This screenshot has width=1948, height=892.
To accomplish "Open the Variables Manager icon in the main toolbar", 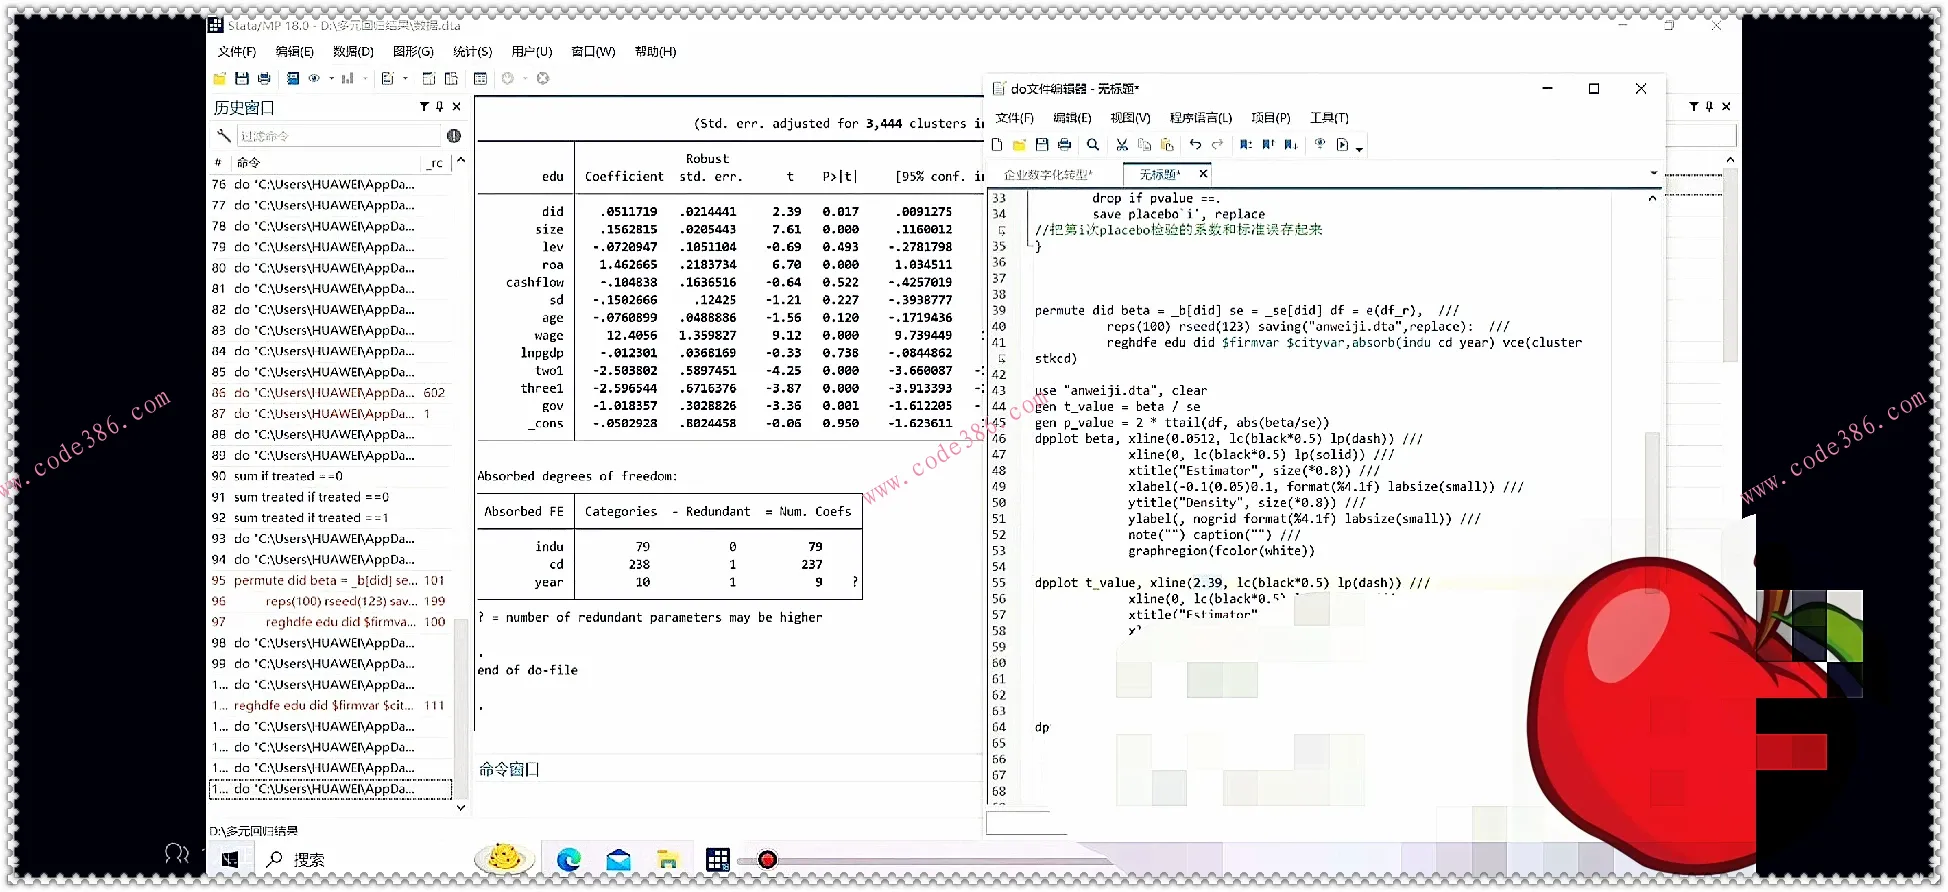I will (x=480, y=79).
